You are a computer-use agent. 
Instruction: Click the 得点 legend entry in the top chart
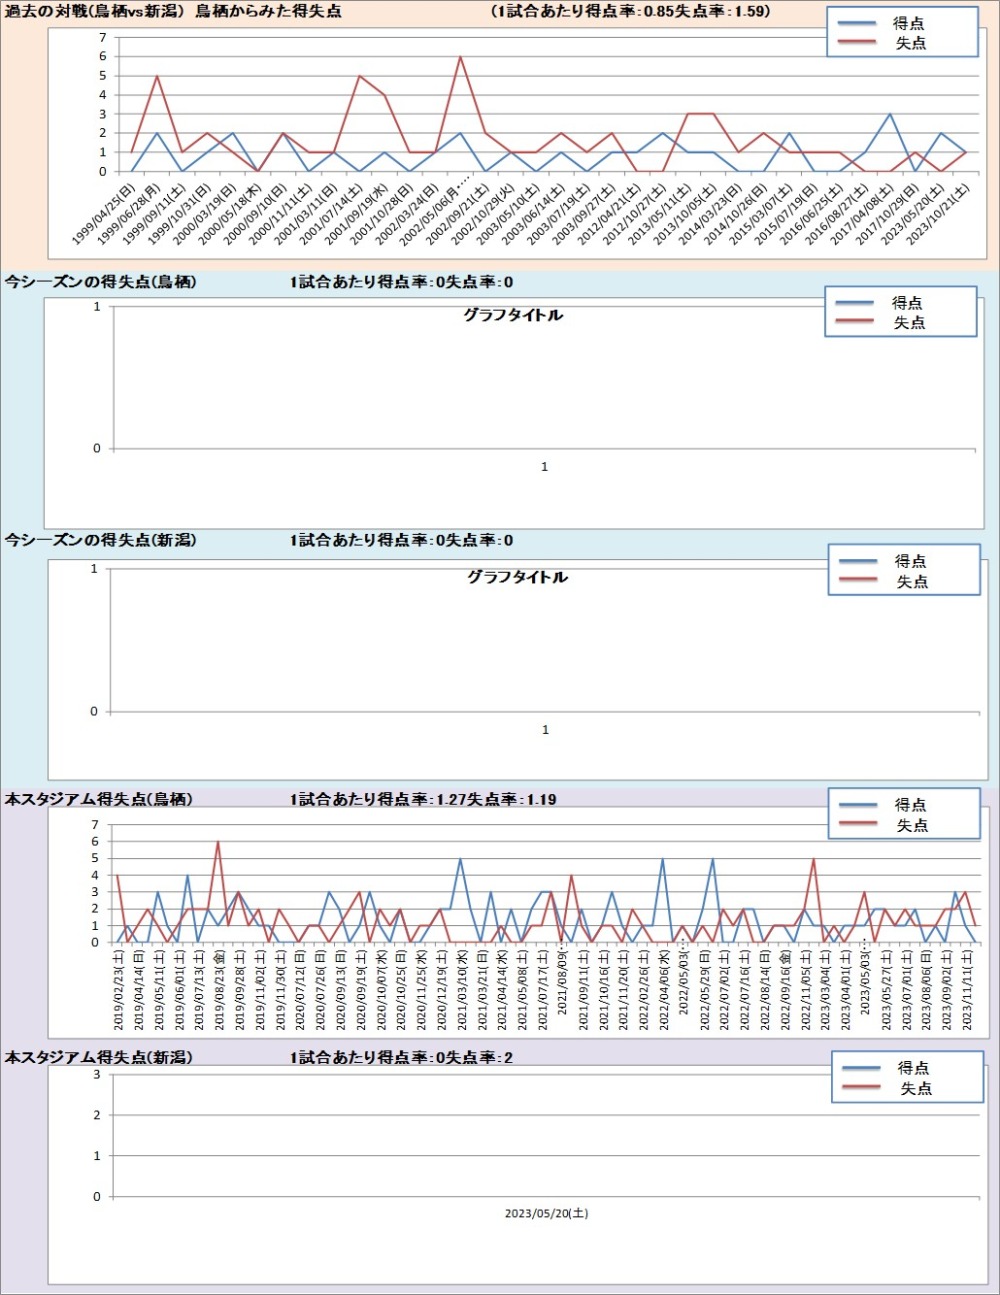pos(907,23)
